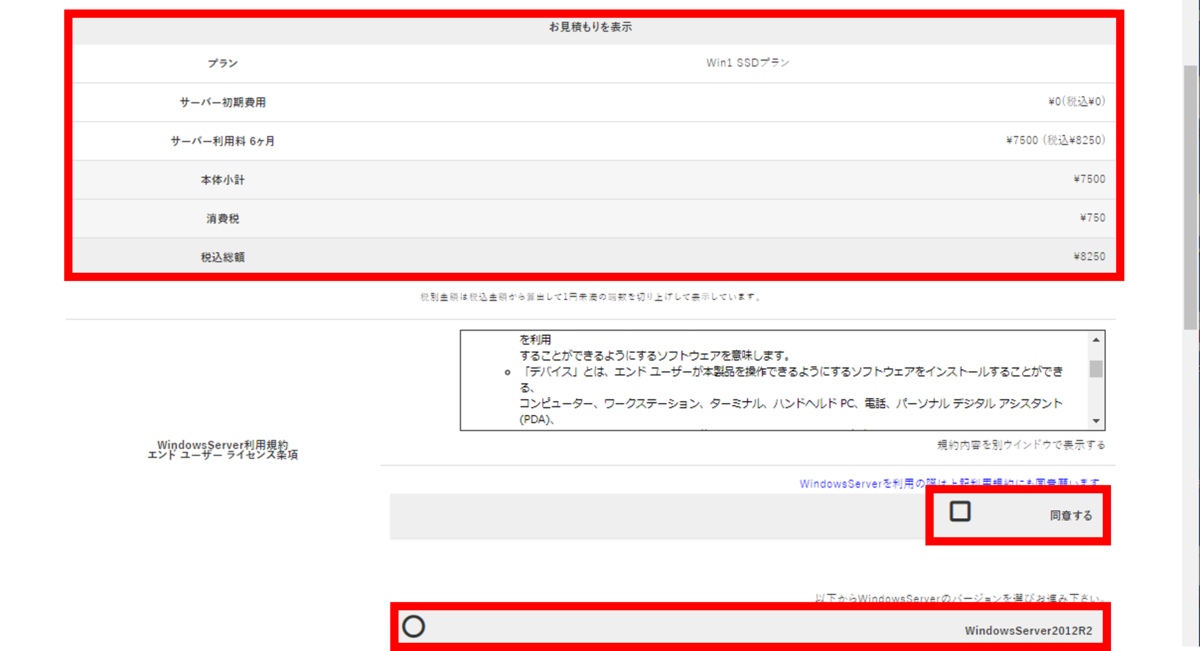Click the ¥7500 (税込¥8250) amount
Image resolution: width=1200 pixels, height=651 pixels.
[1055, 141]
